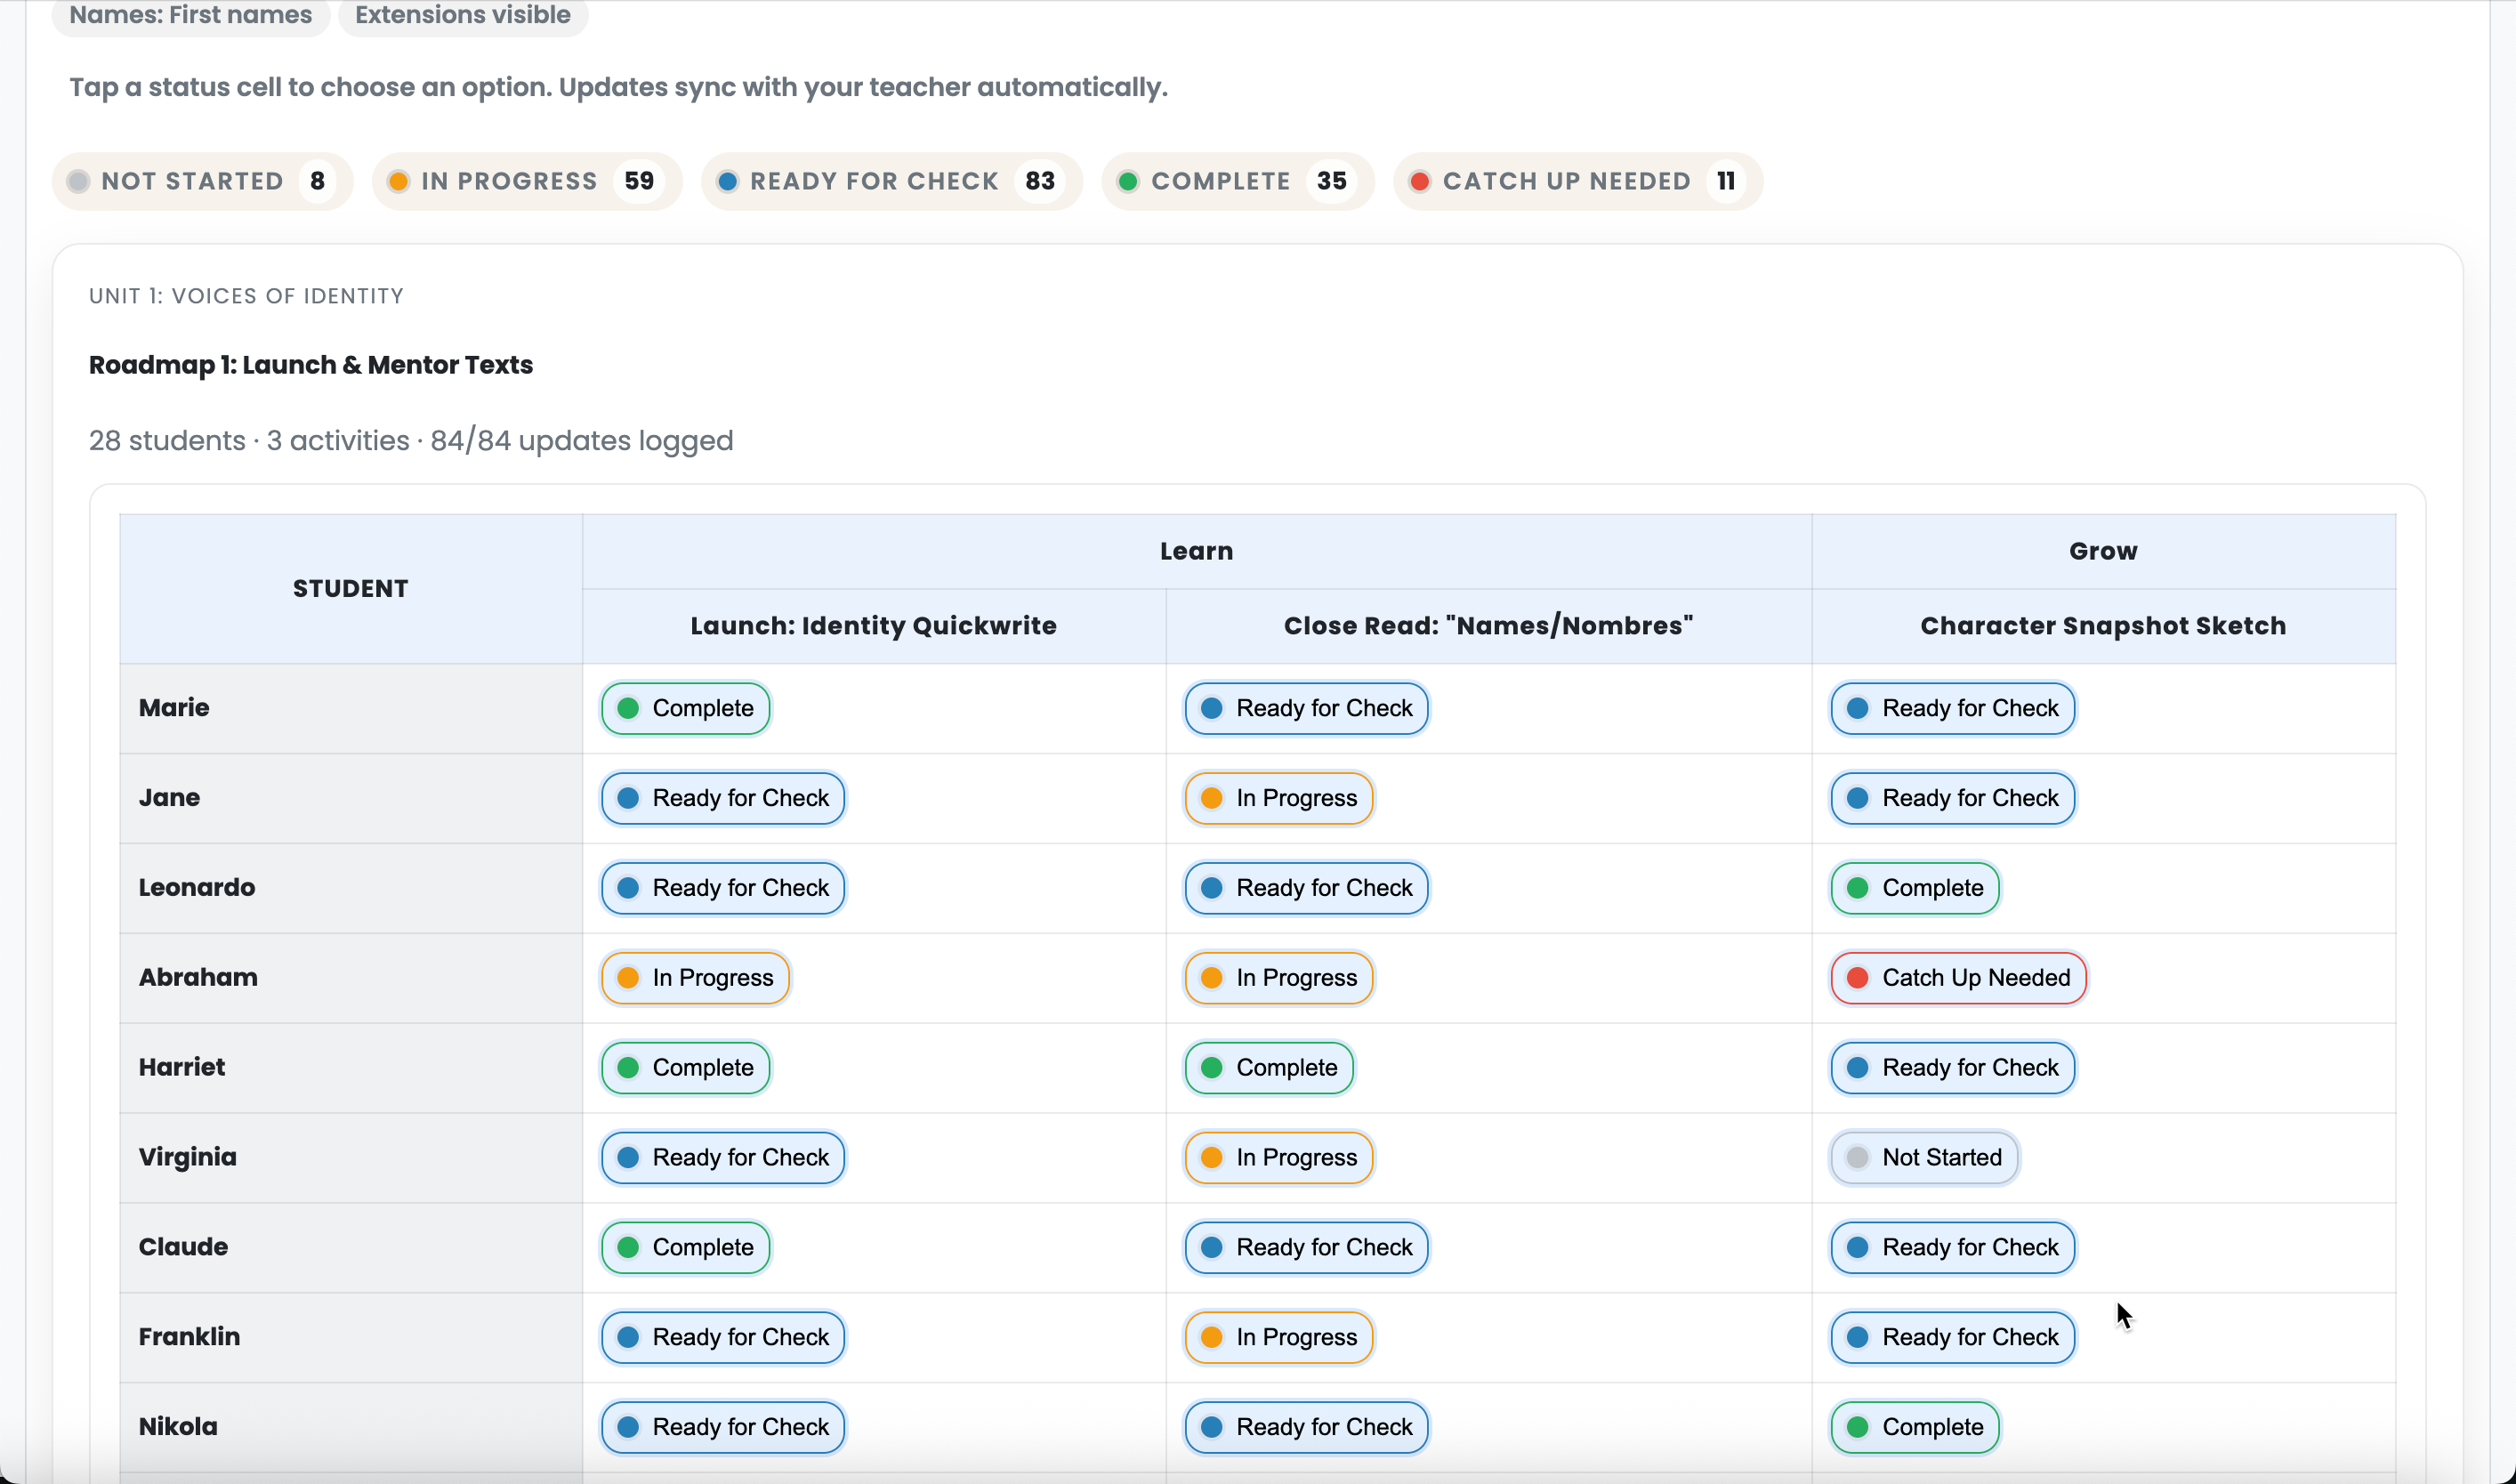Click the blue Ready for Check filter dot
This screenshot has height=1484, width=2516.
coord(728,181)
